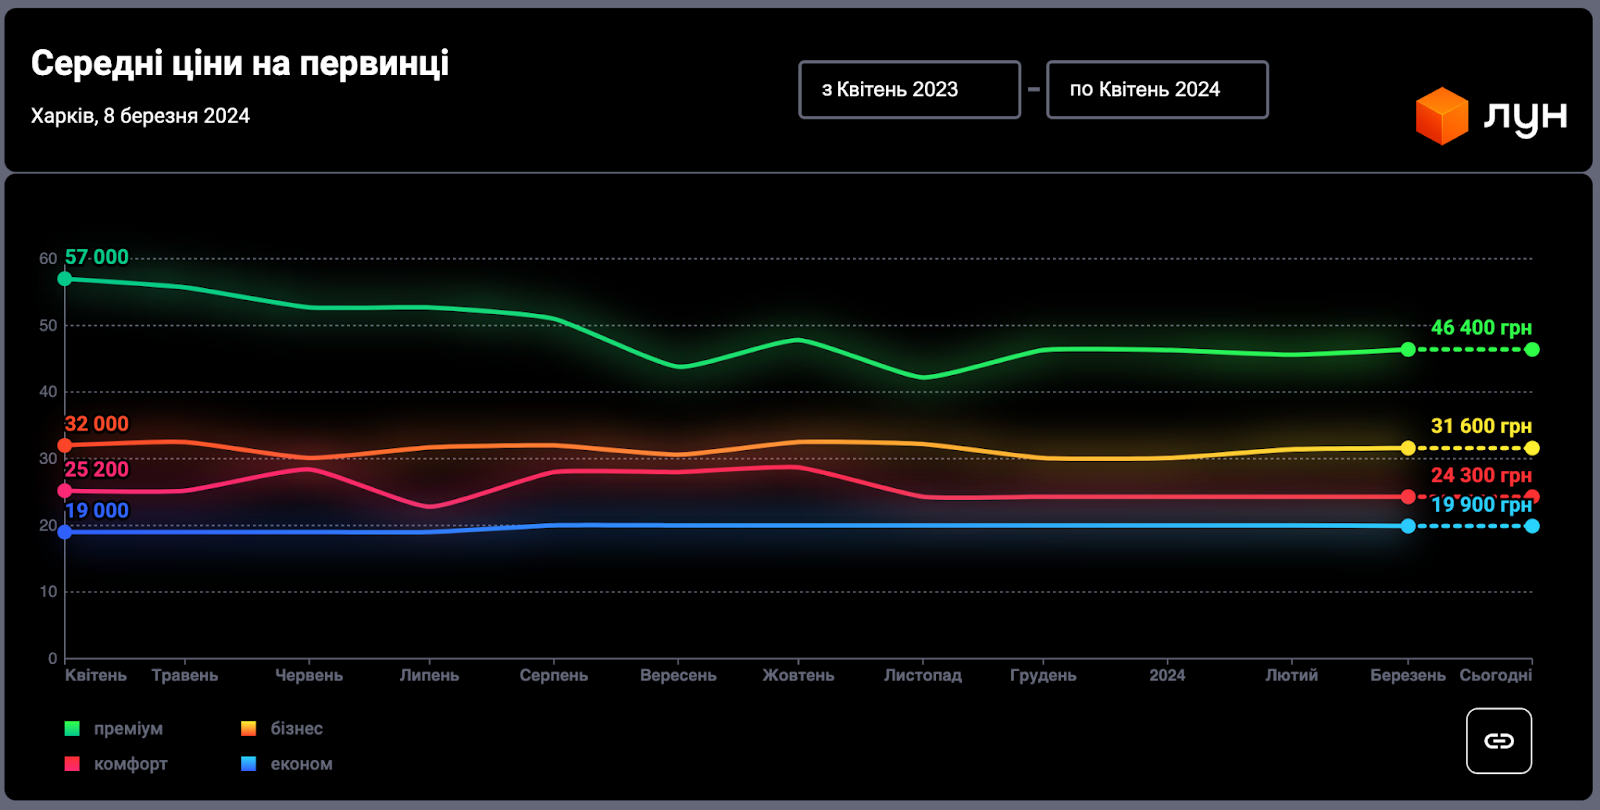Select the green Сьогодні endpoint marker
This screenshot has height=810, width=1600.
[x=1532, y=349]
